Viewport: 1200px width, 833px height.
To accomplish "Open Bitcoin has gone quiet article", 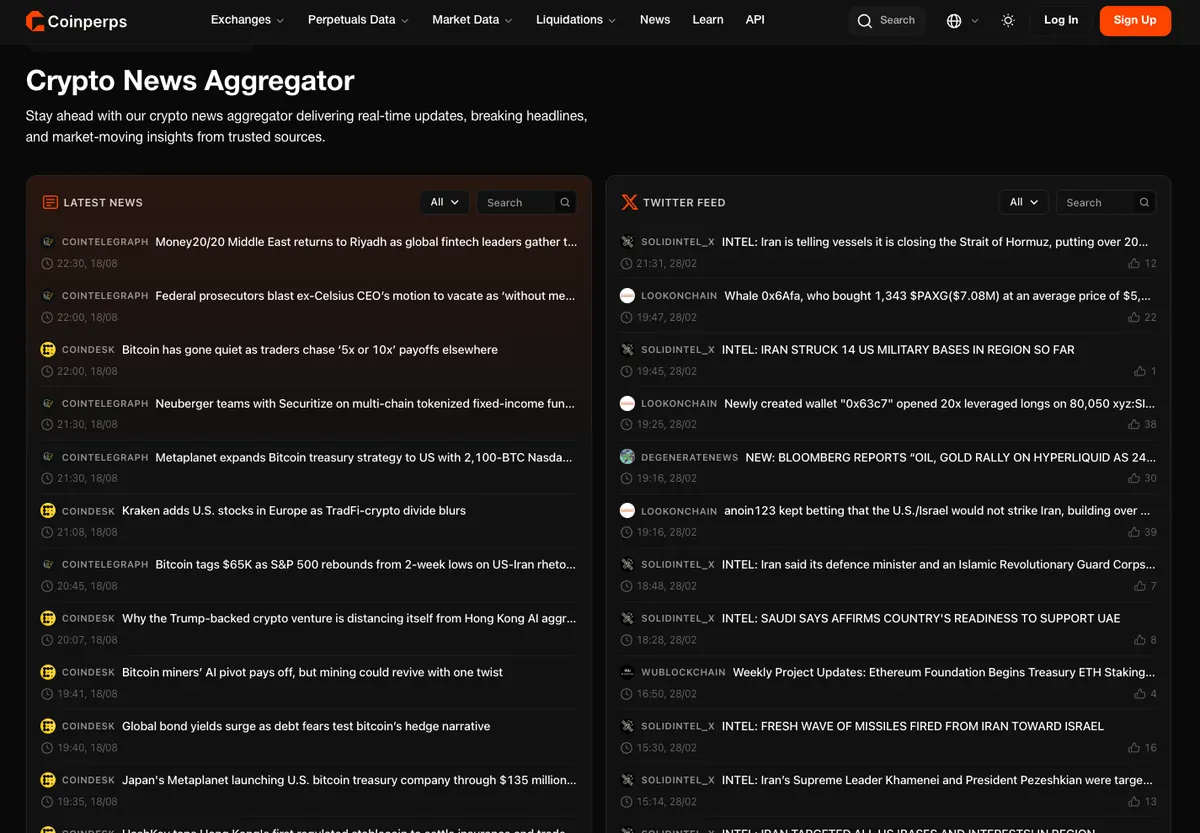I will [310, 350].
